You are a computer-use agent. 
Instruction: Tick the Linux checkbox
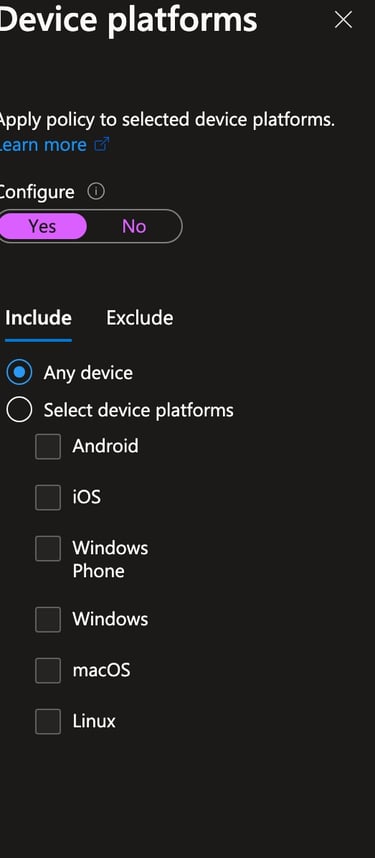click(48, 721)
